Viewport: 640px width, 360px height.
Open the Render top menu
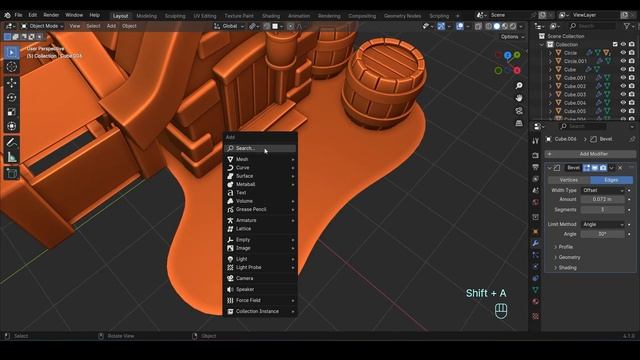[51, 15]
